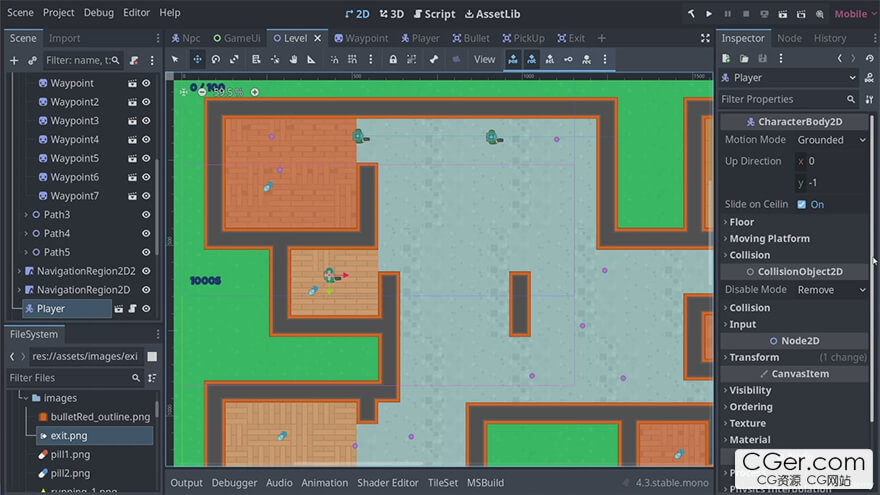Activate the Rotate Mode tool
Screen dimensions: 880x495
point(216,59)
